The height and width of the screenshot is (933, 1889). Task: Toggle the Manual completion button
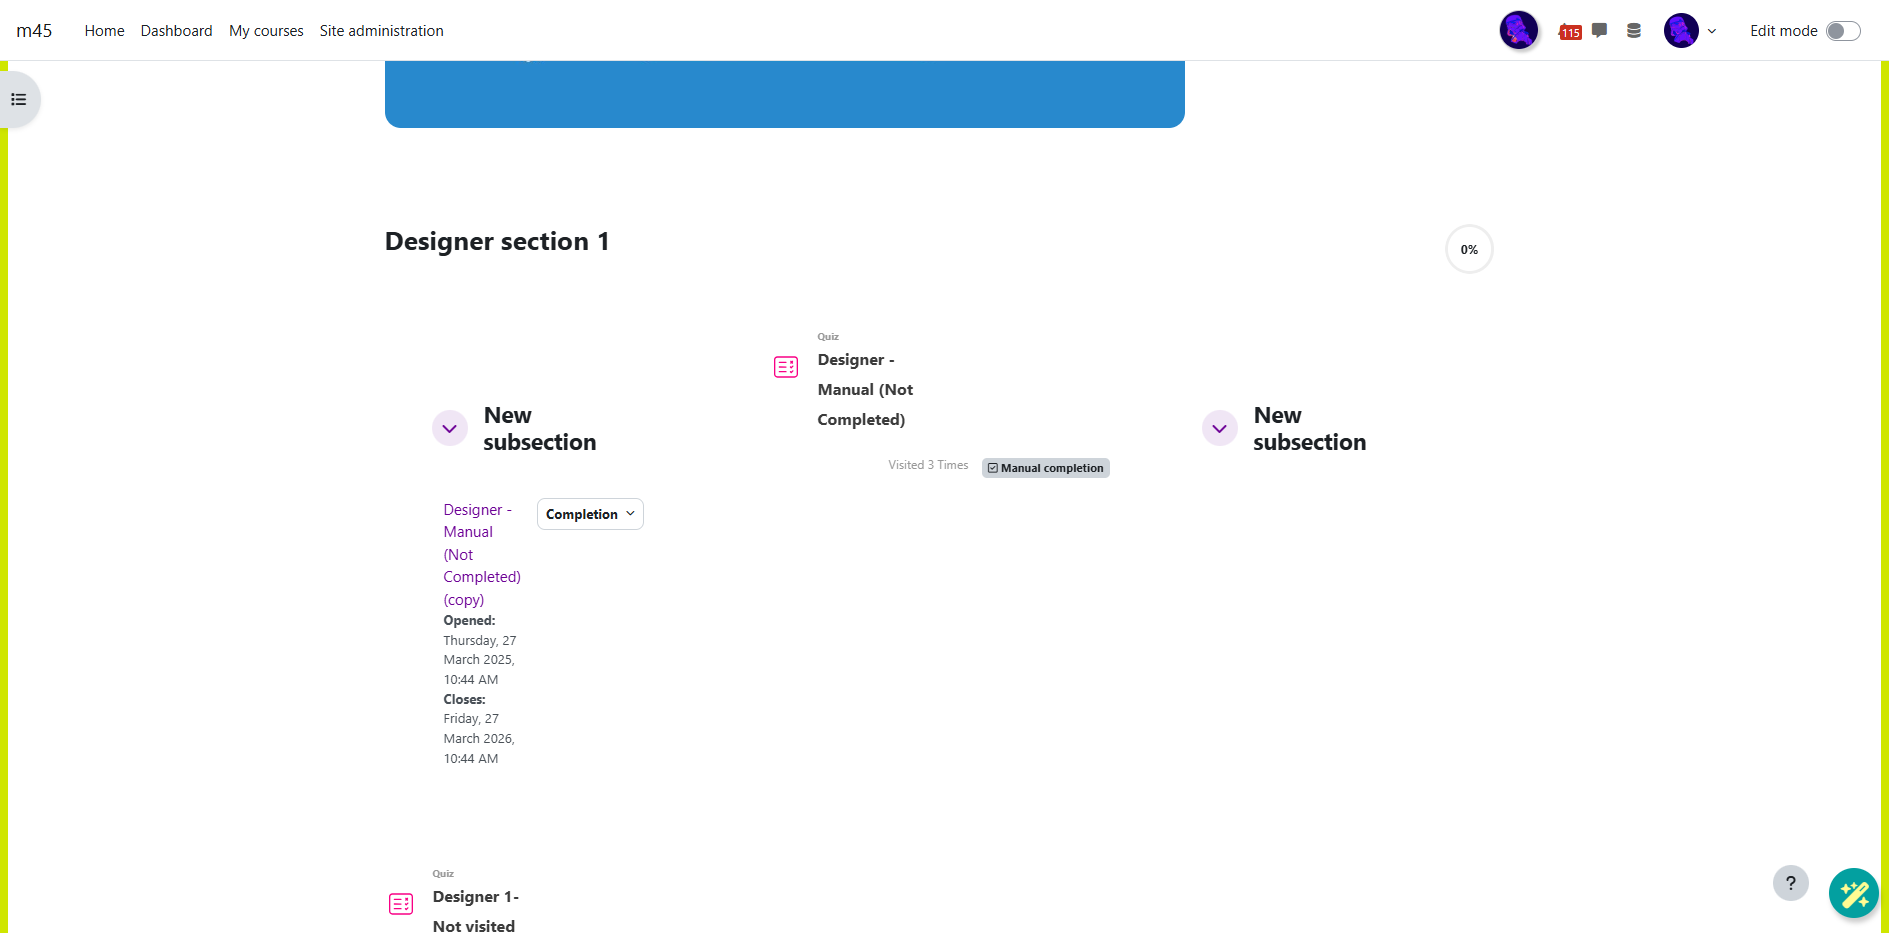1045,468
